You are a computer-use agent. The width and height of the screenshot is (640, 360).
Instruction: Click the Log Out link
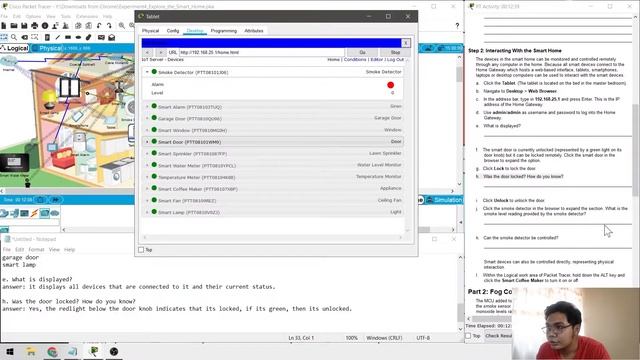395,60
